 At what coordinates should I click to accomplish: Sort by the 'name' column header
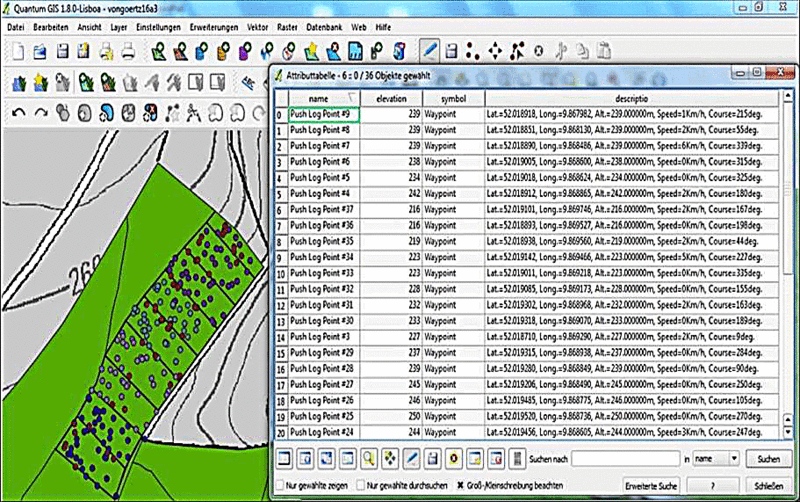318,99
